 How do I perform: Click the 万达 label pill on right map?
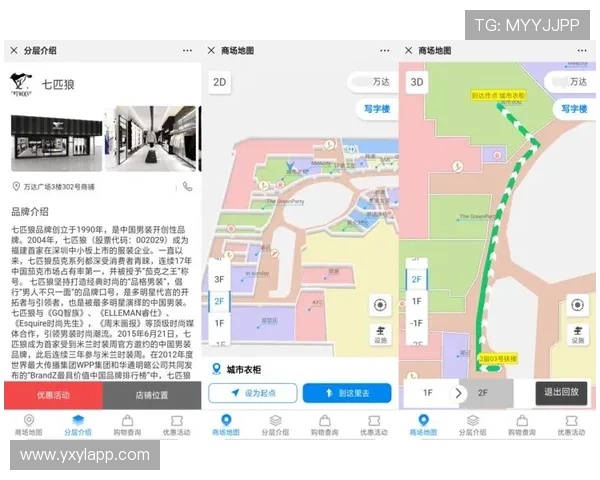pyautogui.click(x=571, y=82)
